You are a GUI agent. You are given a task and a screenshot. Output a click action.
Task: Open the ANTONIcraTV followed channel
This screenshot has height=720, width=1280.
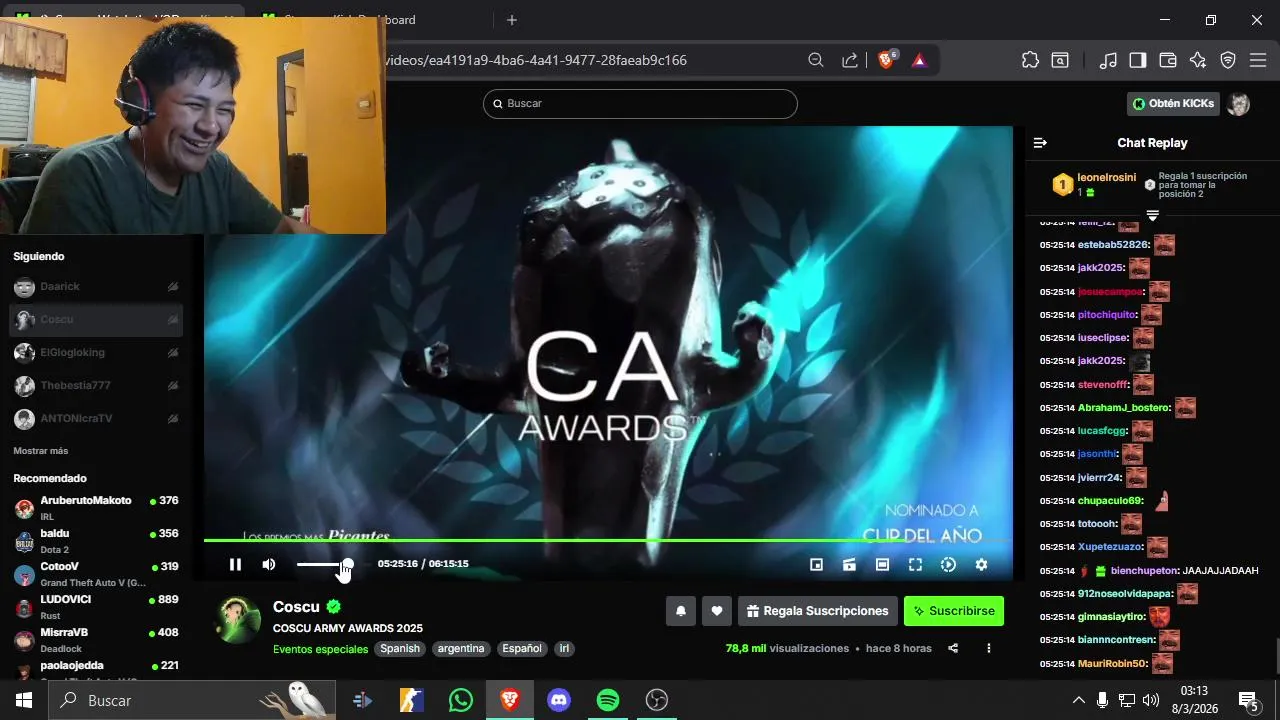(x=96, y=419)
